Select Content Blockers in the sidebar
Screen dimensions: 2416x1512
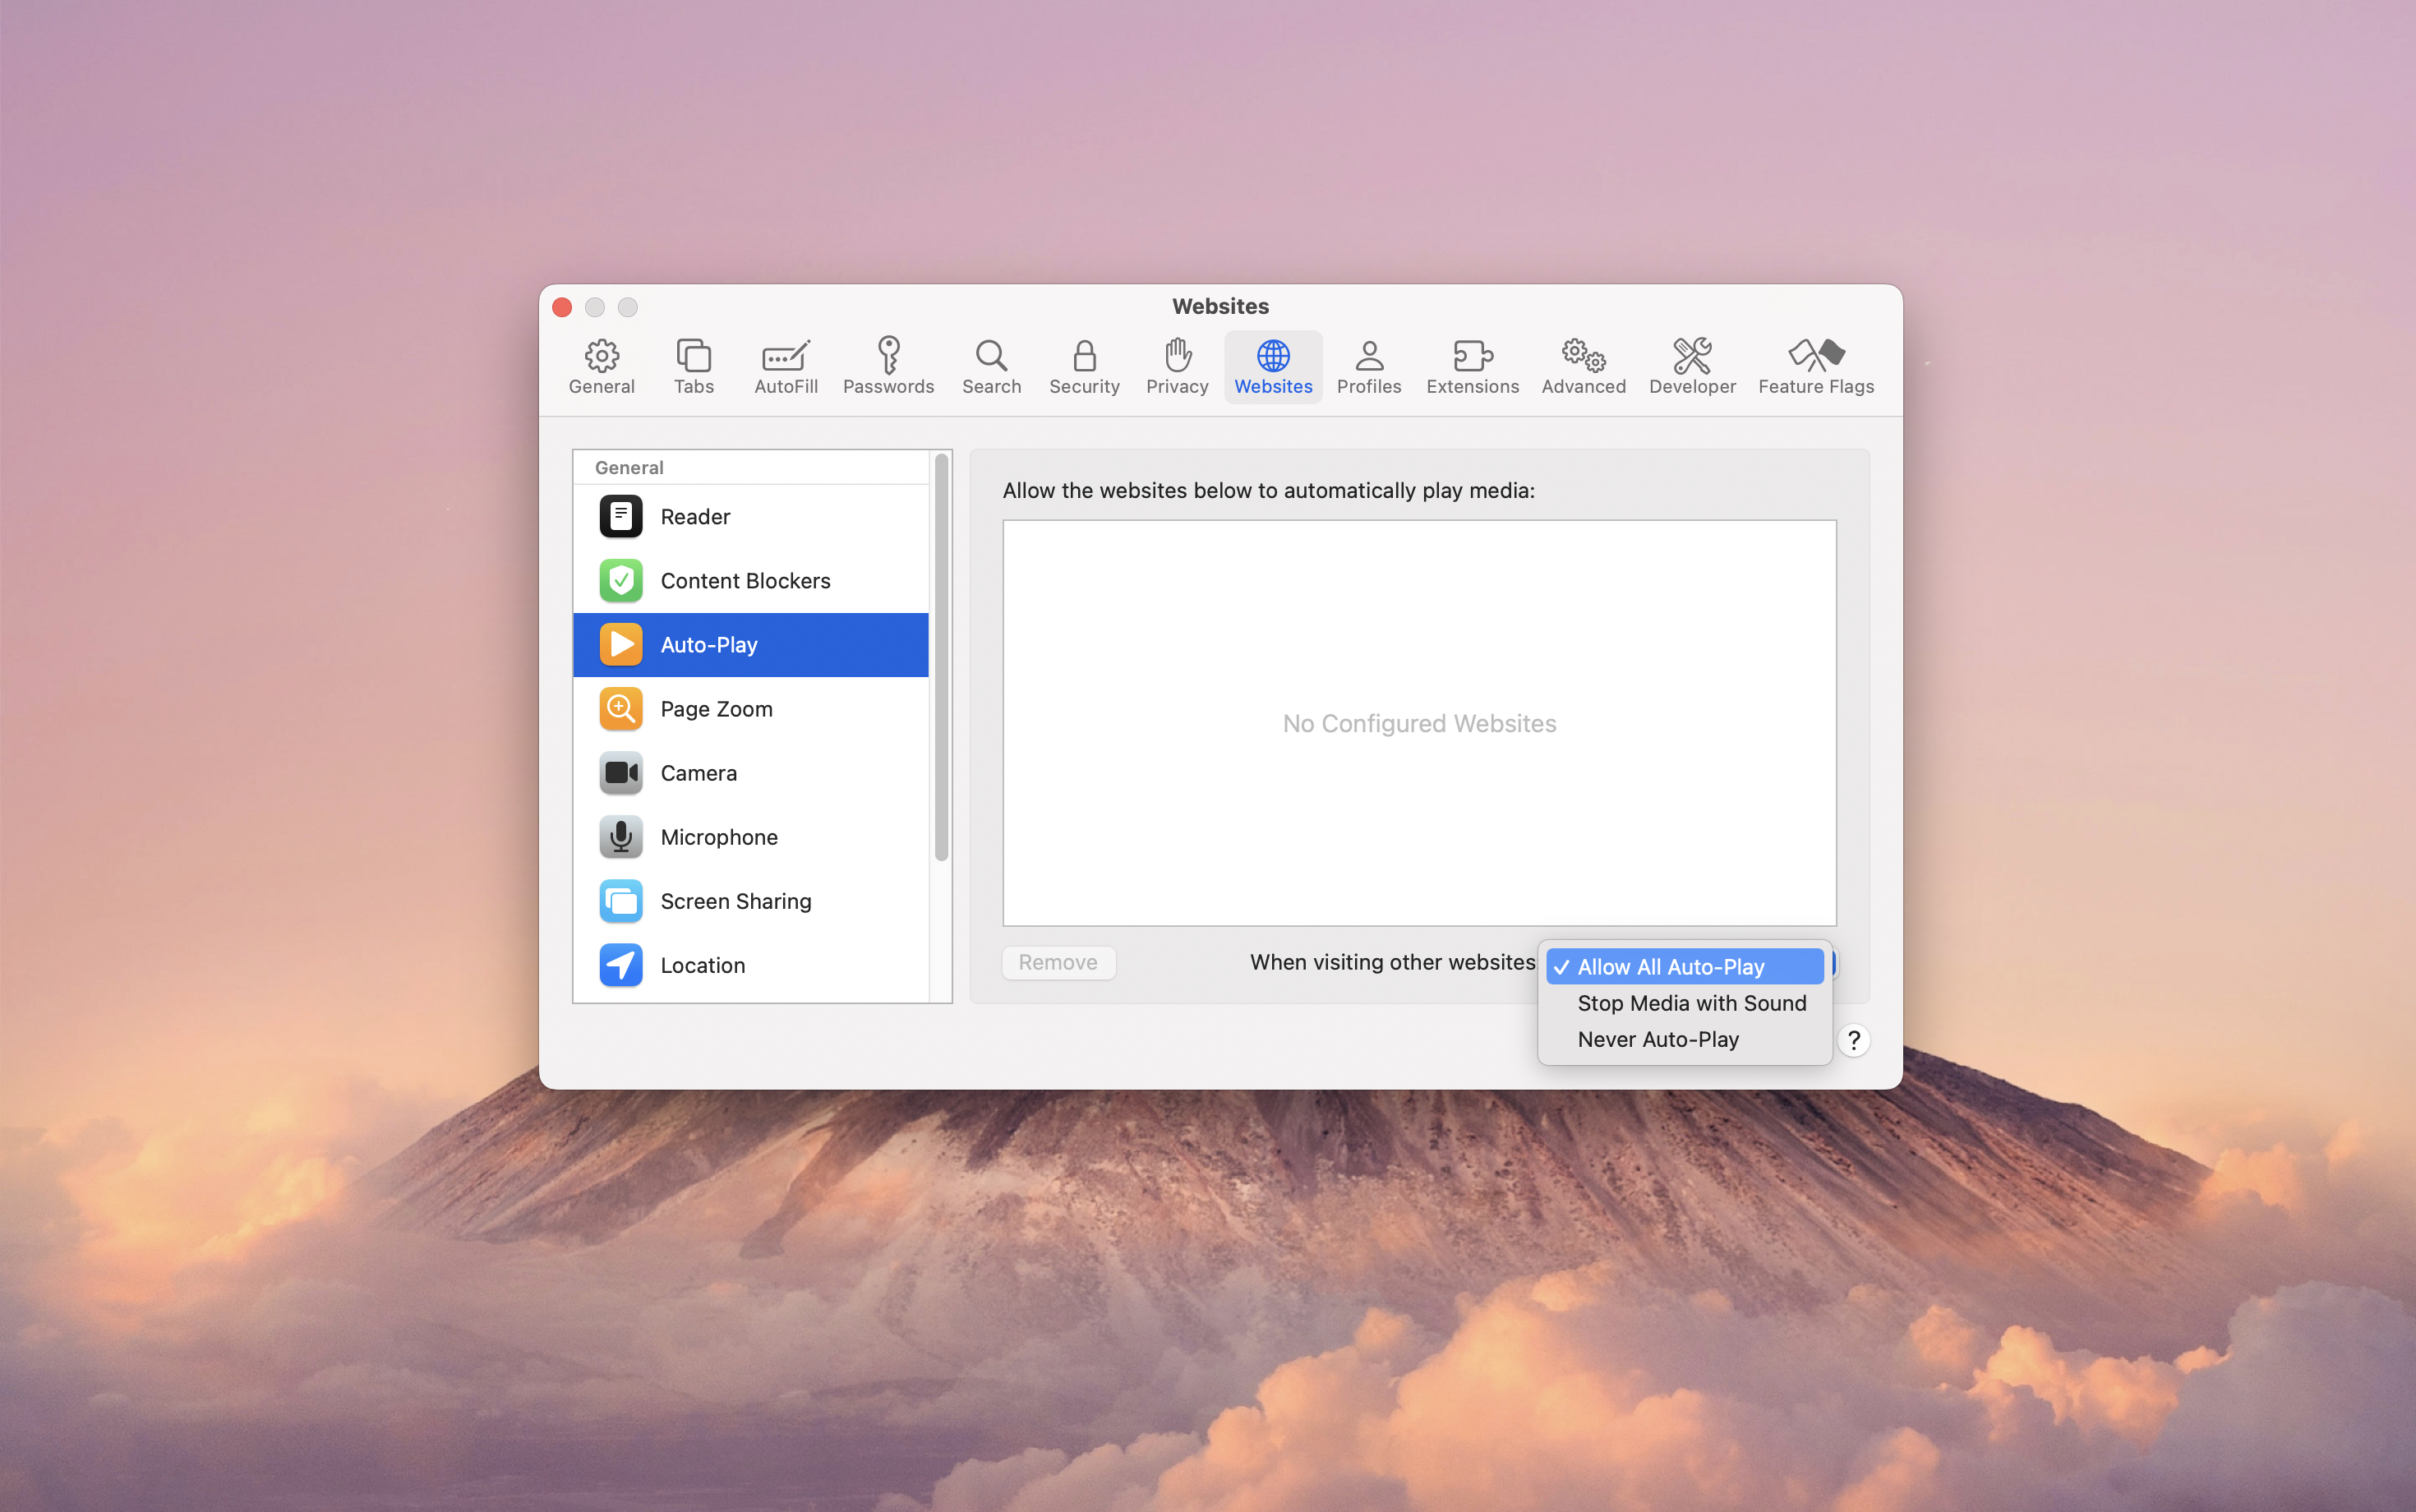coord(744,580)
